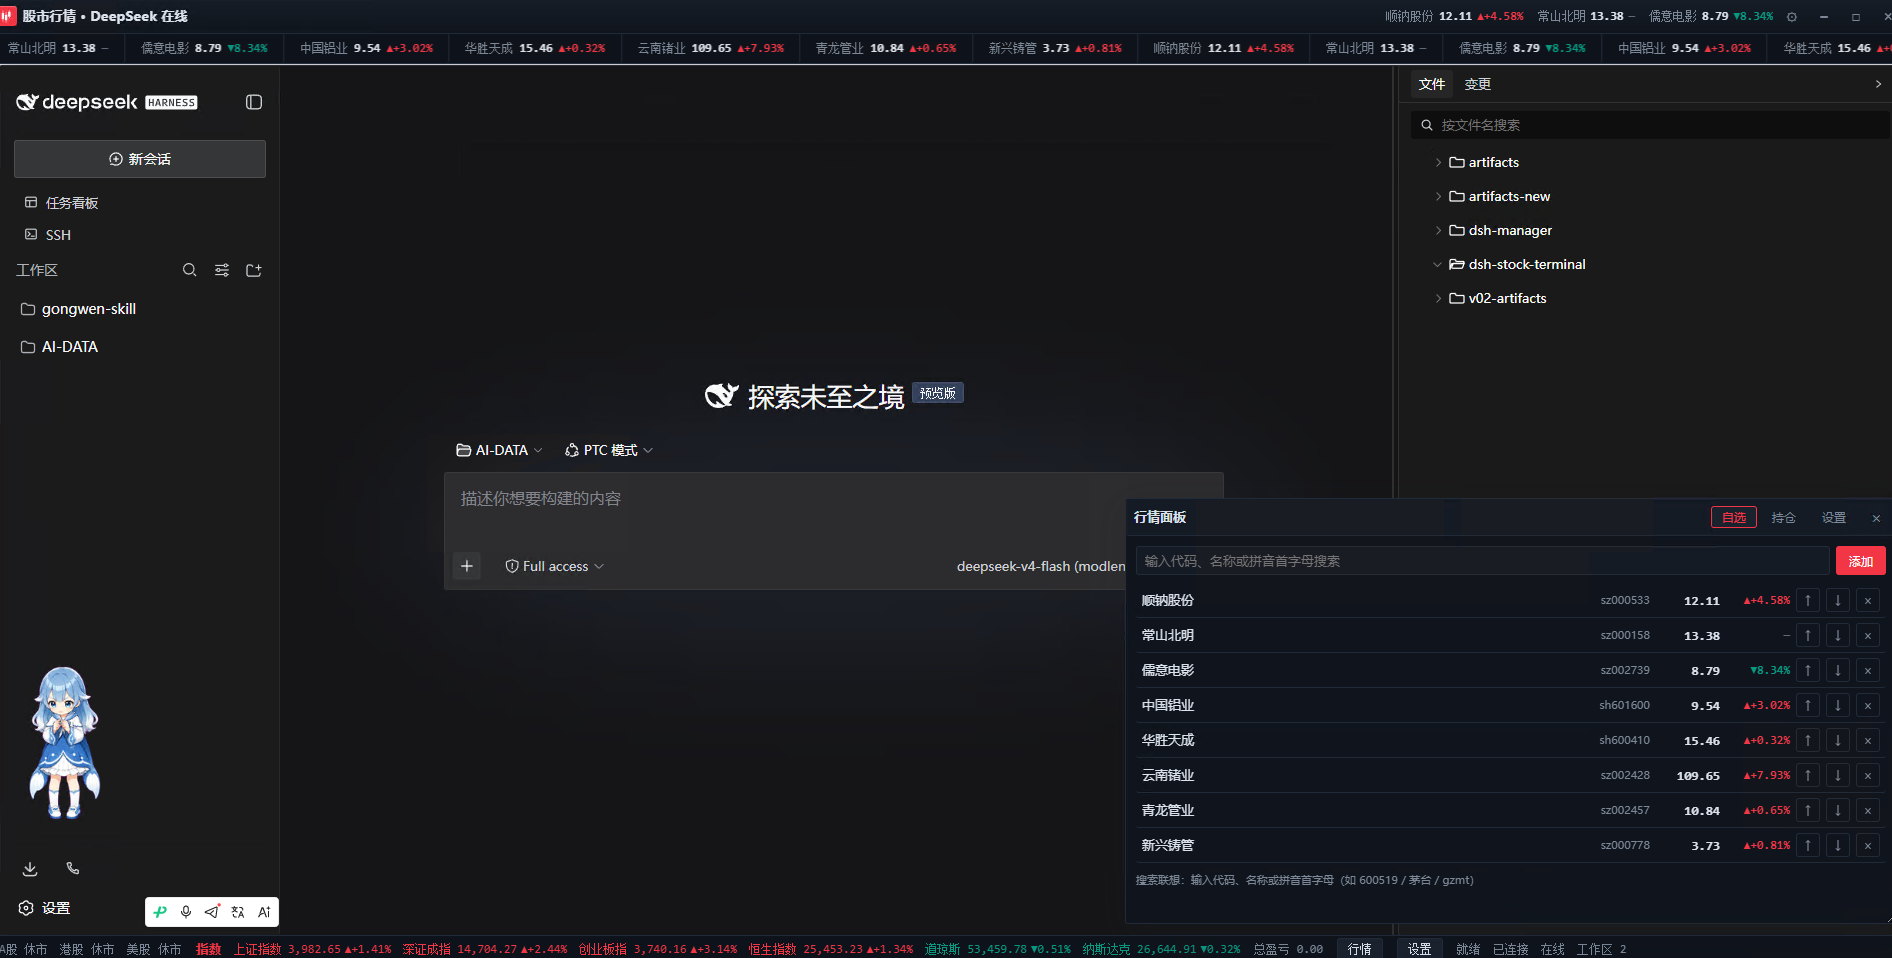Move 顺纳股份 row down
Image resolution: width=1892 pixels, height=958 pixels.
(x=1838, y=601)
